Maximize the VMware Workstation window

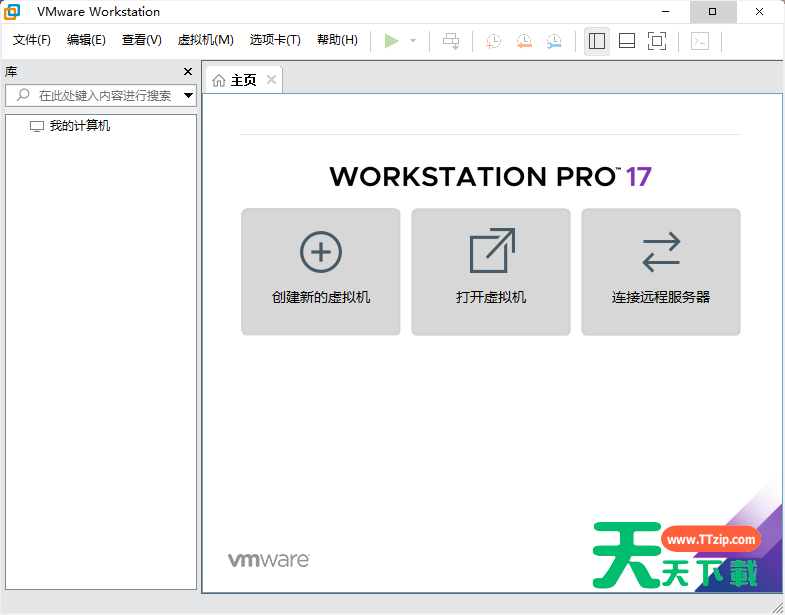coord(713,12)
